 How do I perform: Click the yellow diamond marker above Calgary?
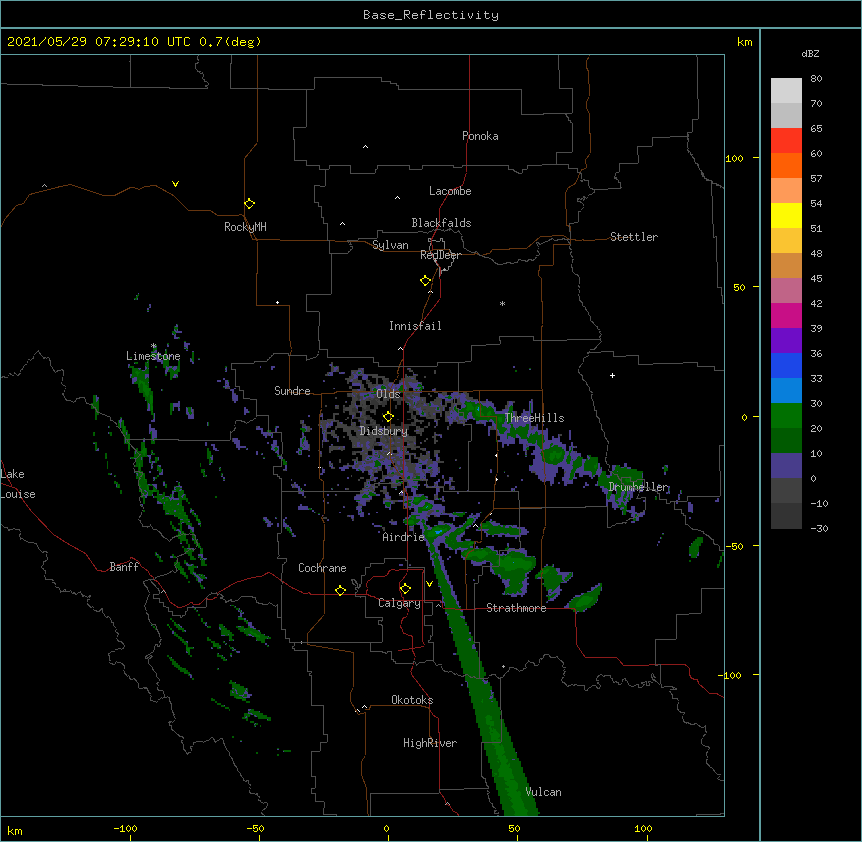405,589
